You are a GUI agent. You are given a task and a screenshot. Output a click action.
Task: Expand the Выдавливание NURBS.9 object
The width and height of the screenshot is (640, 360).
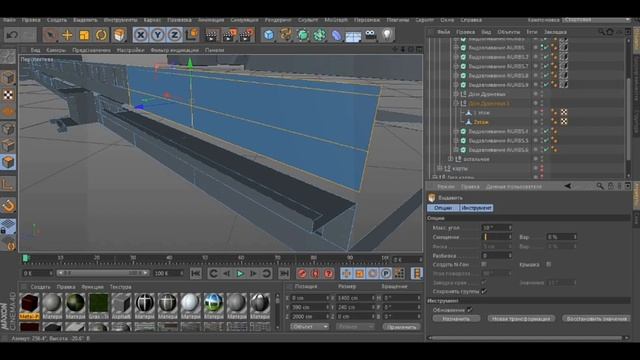coord(456,85)
